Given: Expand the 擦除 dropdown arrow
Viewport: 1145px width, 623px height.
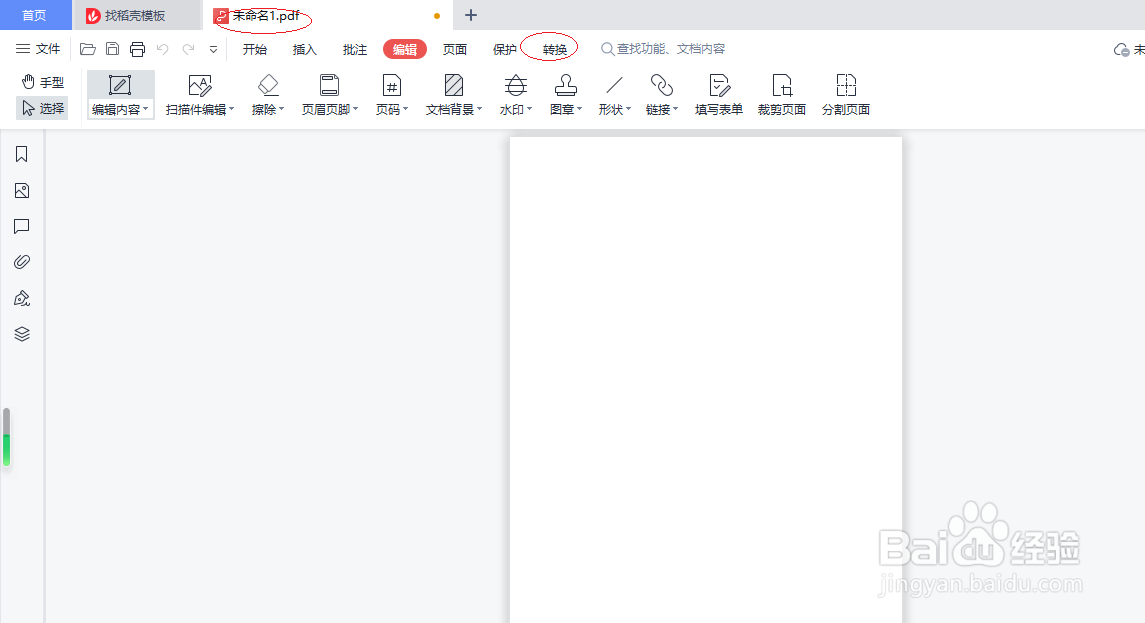Looking at the screenshot, I should click(282, 109).
